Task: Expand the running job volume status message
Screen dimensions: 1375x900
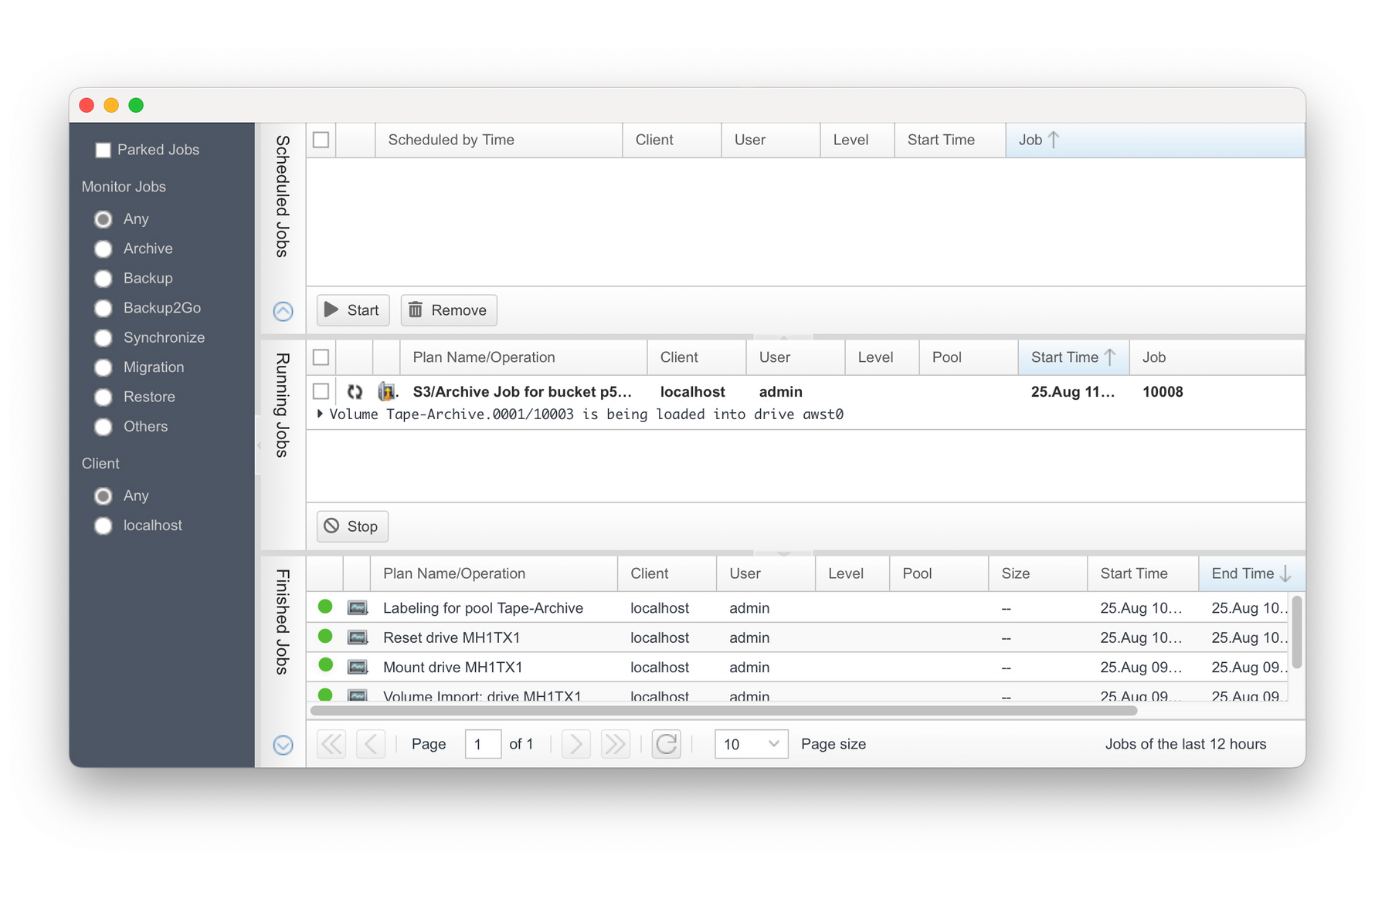Action: click(320, 414)
